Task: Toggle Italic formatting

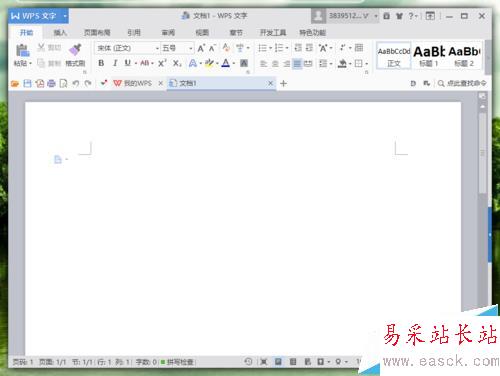Action: pos(115,63)
